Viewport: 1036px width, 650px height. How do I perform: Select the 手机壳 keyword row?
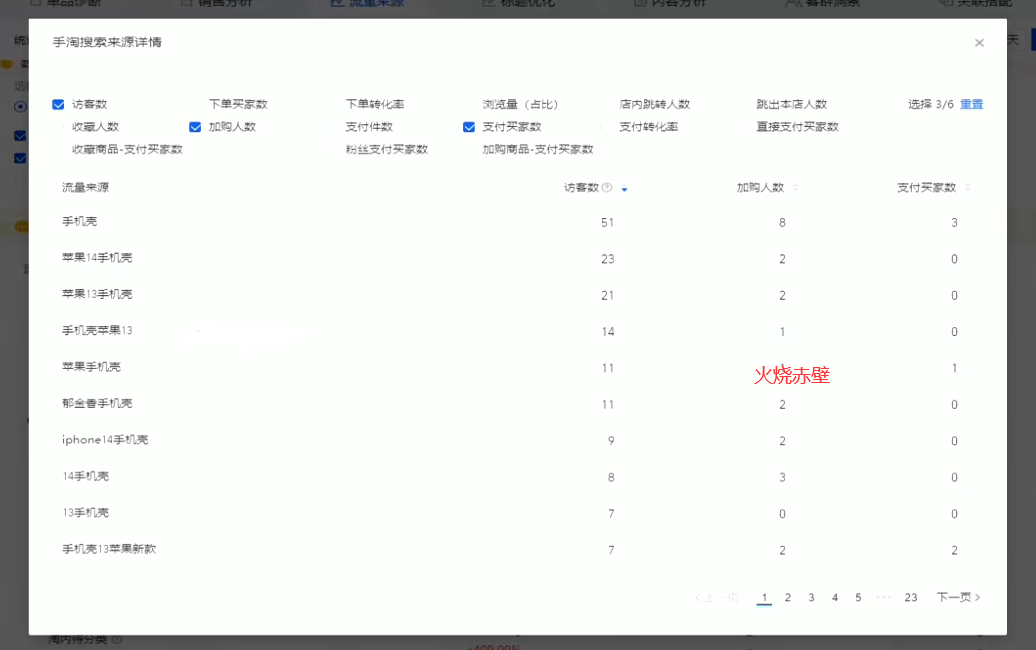point(517,222)
